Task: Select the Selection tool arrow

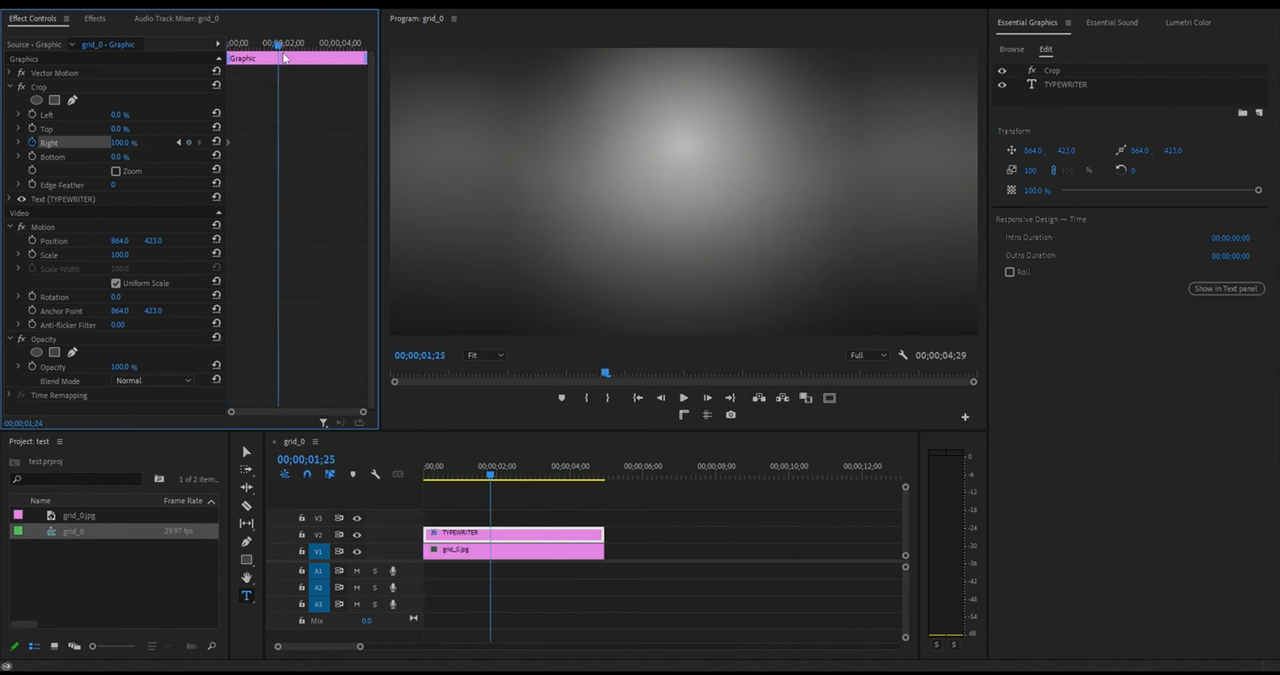Action: (x=246, y=452)
